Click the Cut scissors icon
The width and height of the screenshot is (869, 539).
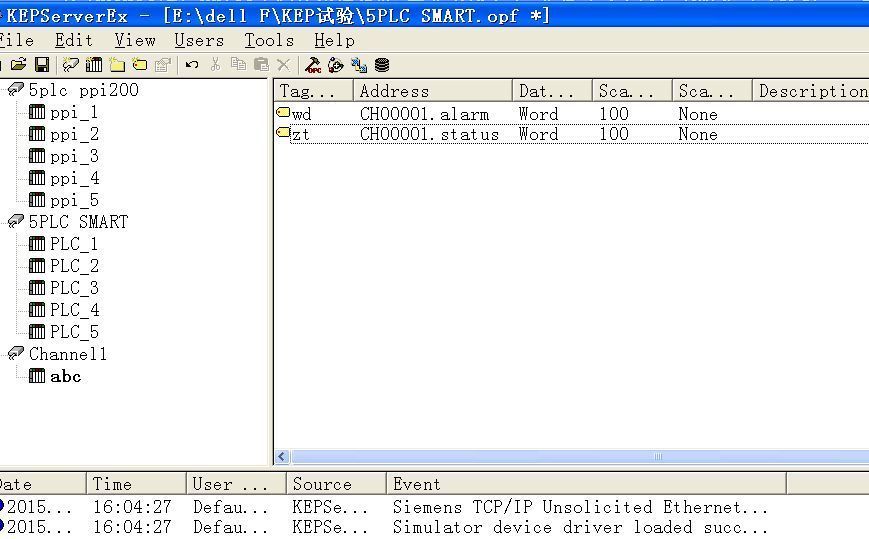click(215, 65)
